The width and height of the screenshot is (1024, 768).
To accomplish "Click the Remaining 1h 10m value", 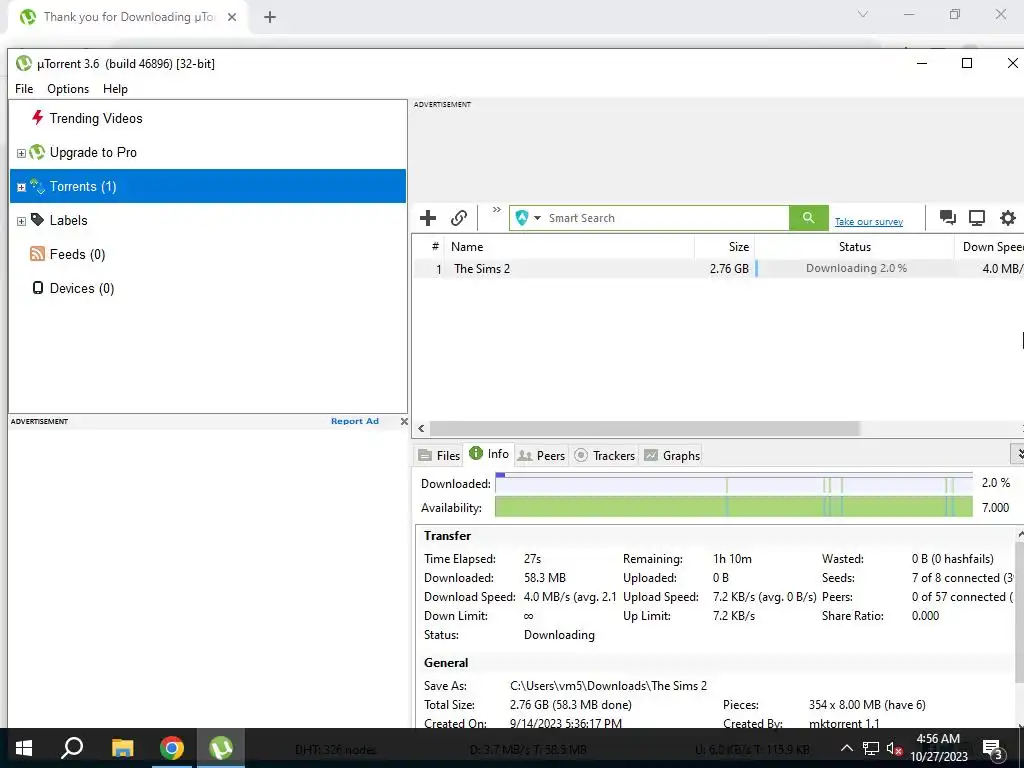I will tap(732, 559).
